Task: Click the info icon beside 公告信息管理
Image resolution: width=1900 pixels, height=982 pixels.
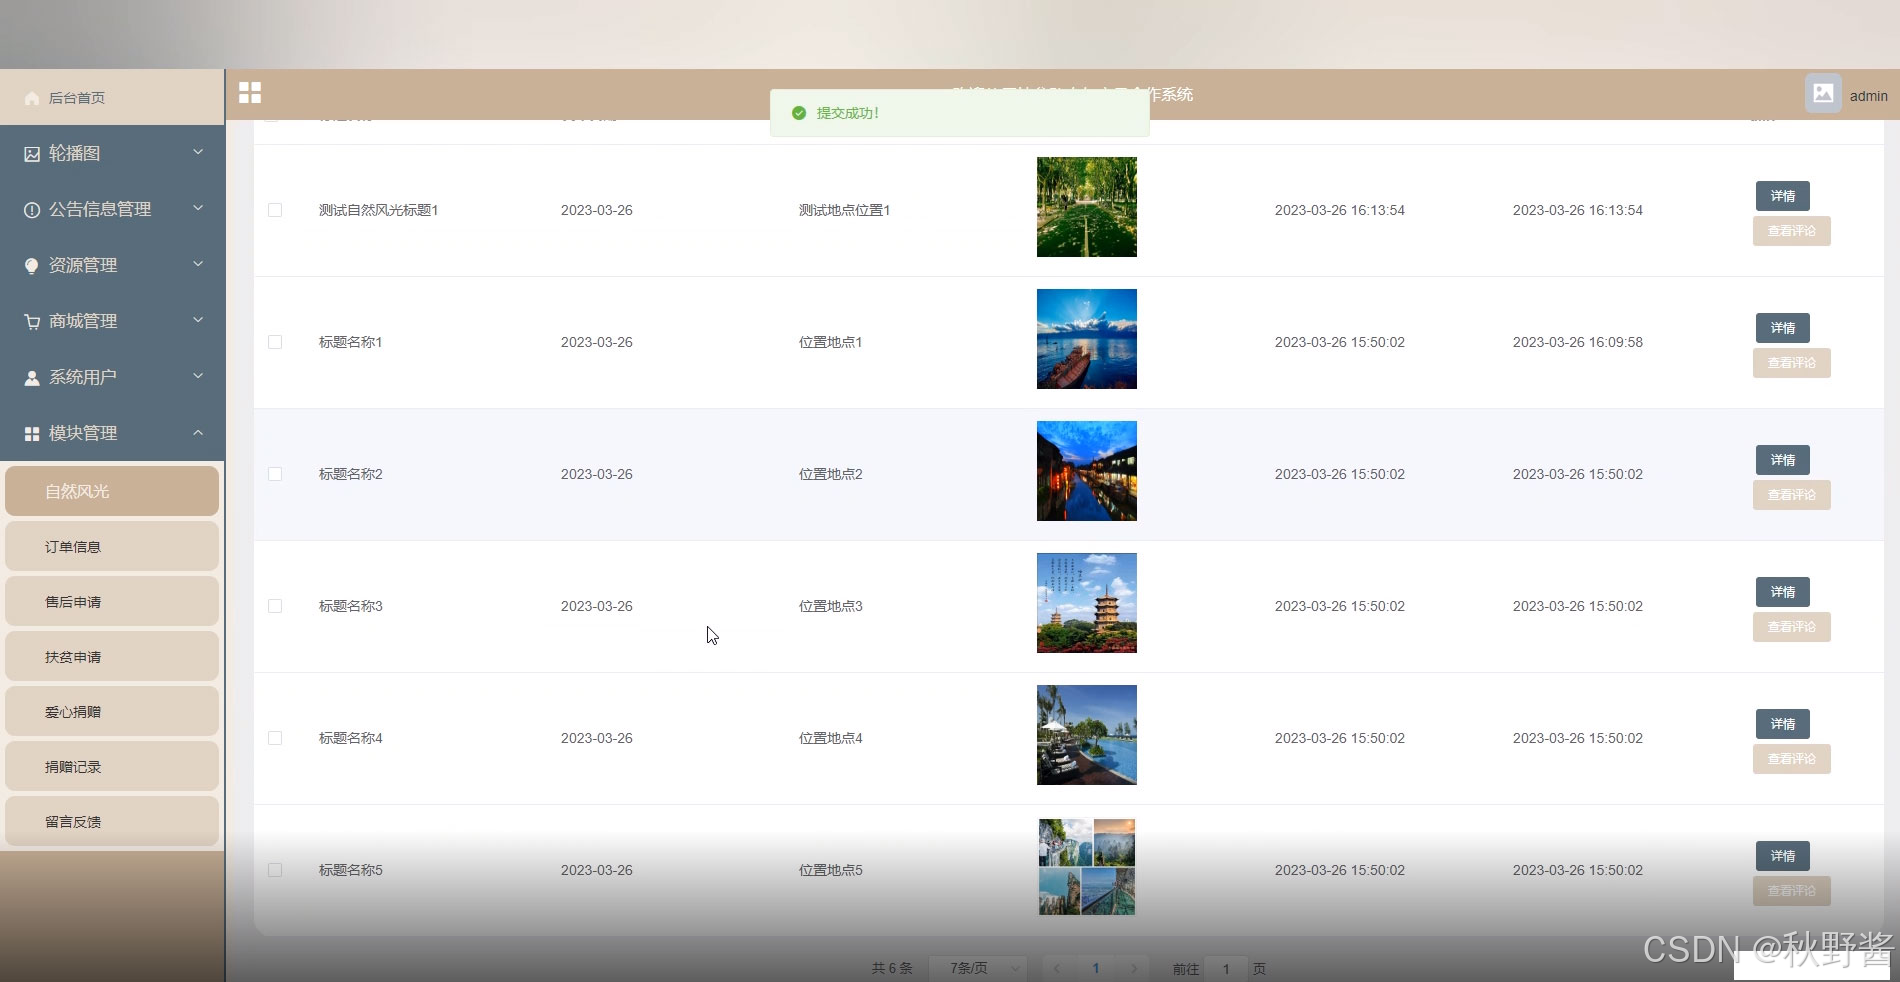Action: (x=32, y=210)
